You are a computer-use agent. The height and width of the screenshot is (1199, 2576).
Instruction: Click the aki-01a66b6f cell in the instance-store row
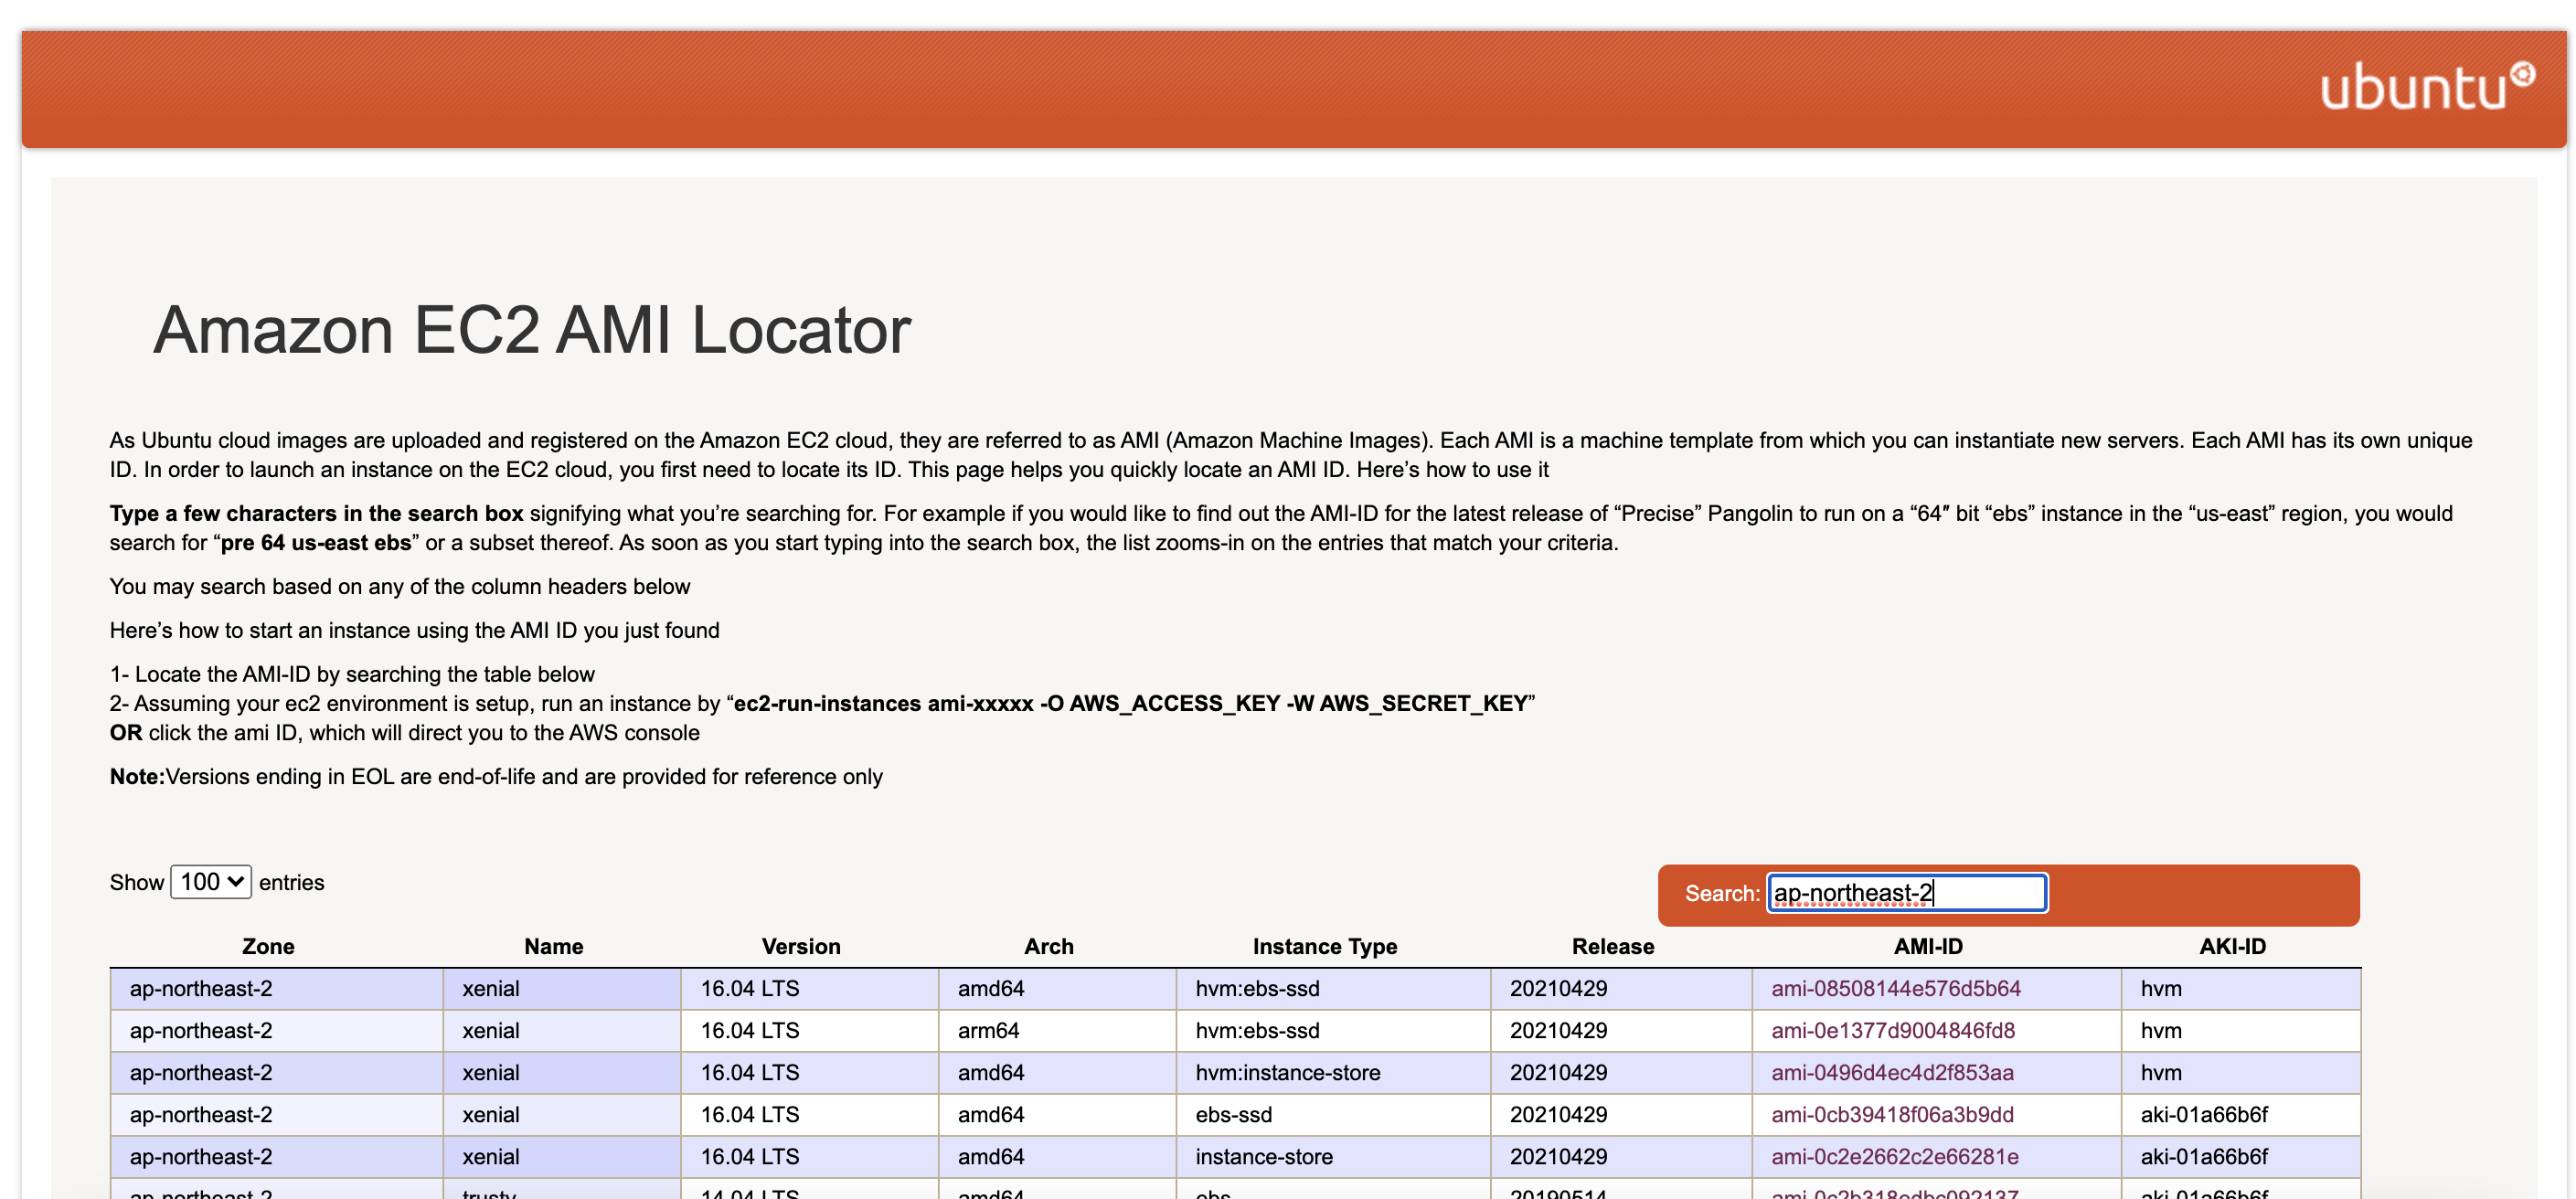pyautogui.click(x=2240, y=1156)
